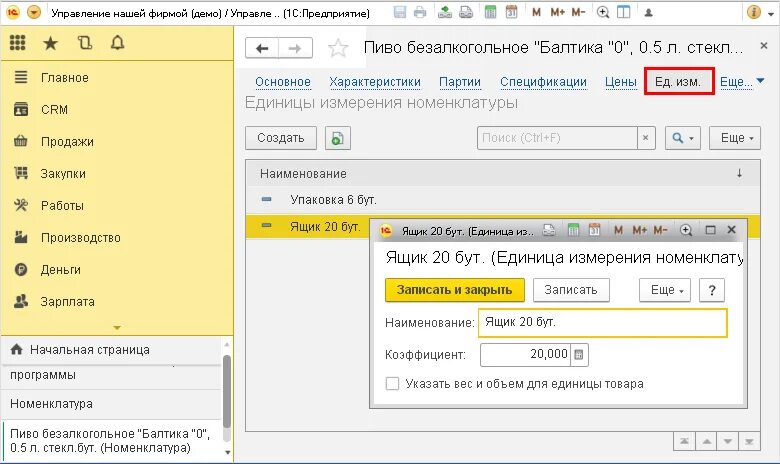Click the zoom magnifier icon in main title bar
The image size is (780, 464).
pos(603,12)
